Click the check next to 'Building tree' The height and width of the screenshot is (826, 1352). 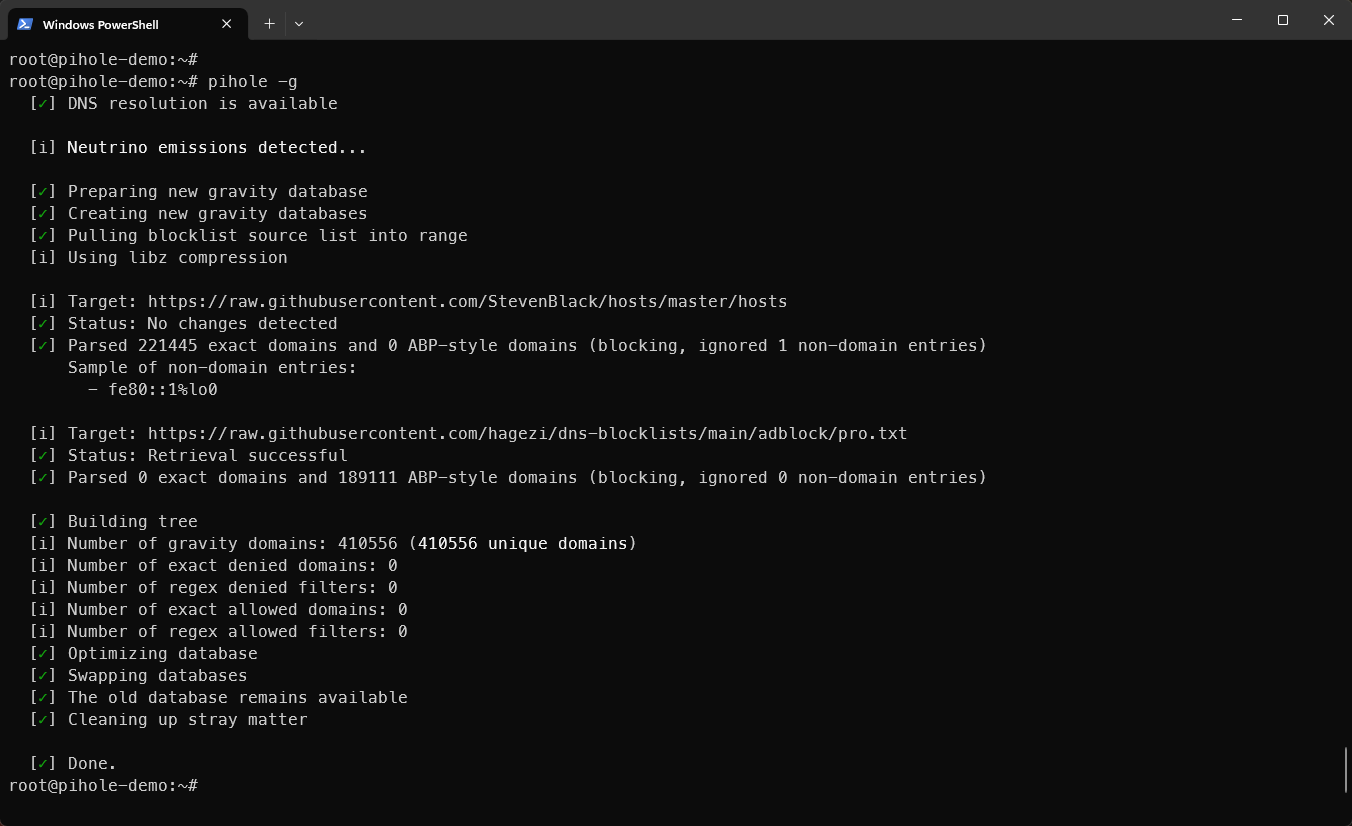(43, 521)
